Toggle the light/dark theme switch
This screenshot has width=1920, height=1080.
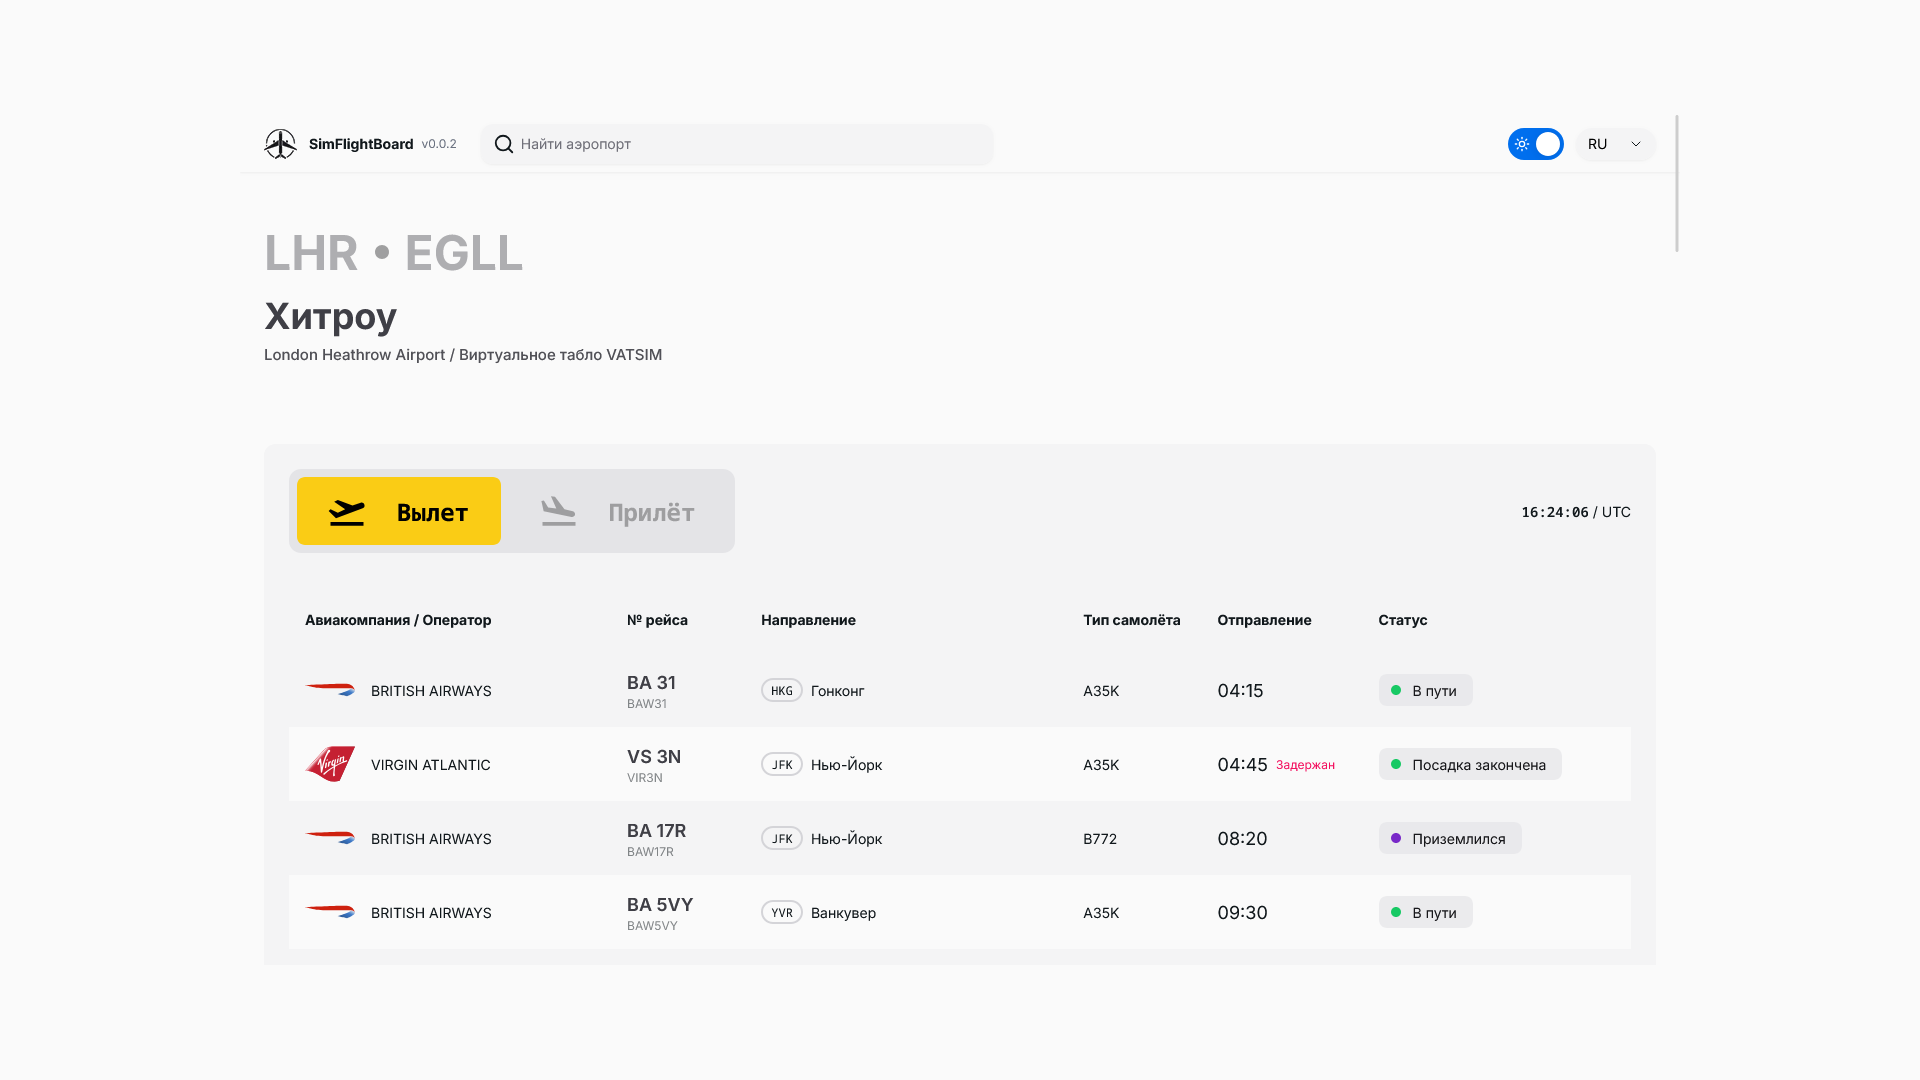1535,144
